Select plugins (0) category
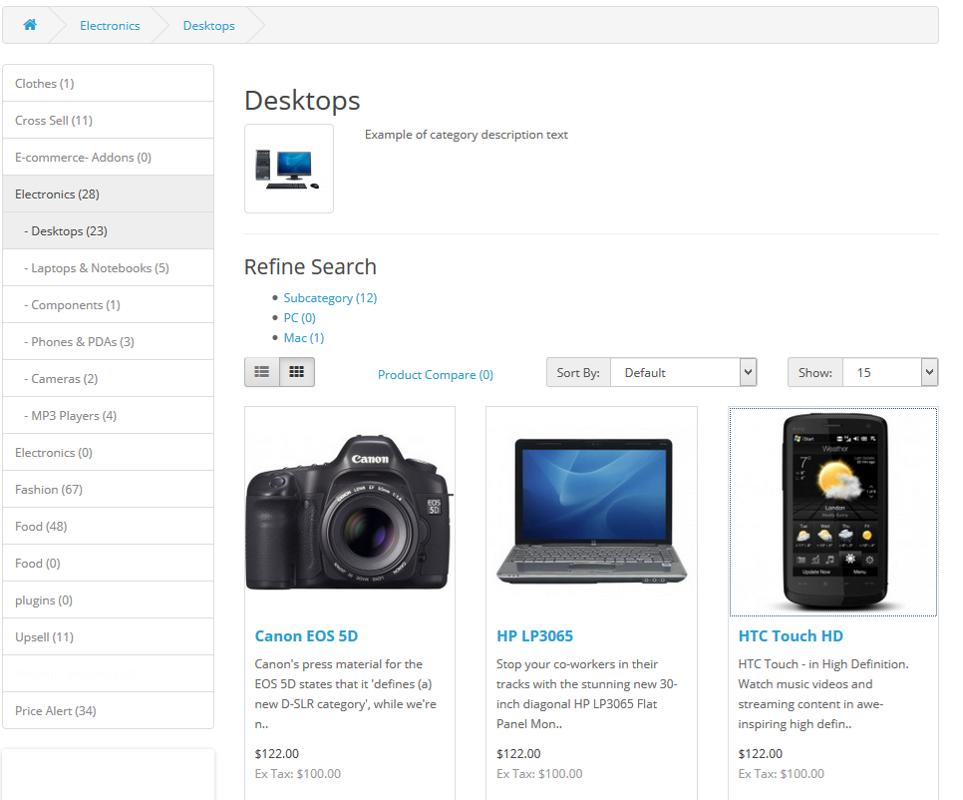Viewport: 963px width, 800px height. pos(108,600)
